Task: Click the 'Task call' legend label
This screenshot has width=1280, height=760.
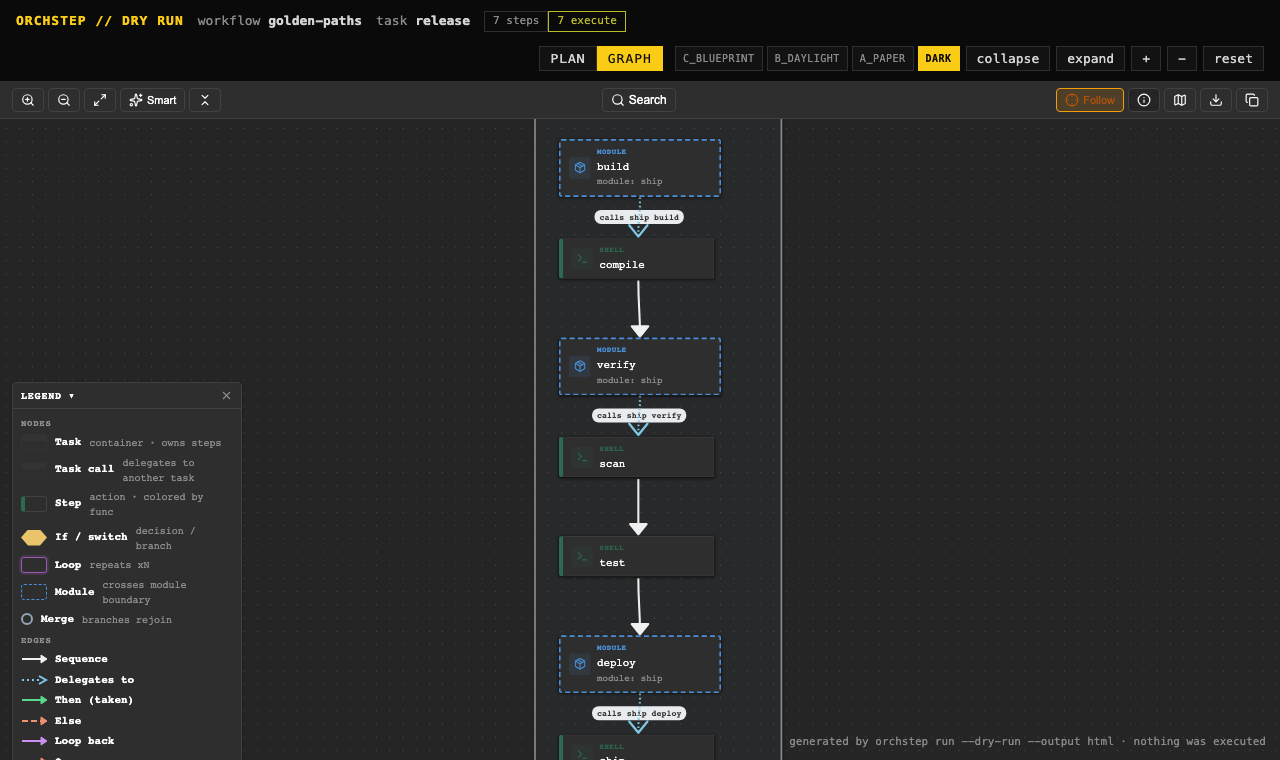Action: pyautogui.click(x=84, y=469)
